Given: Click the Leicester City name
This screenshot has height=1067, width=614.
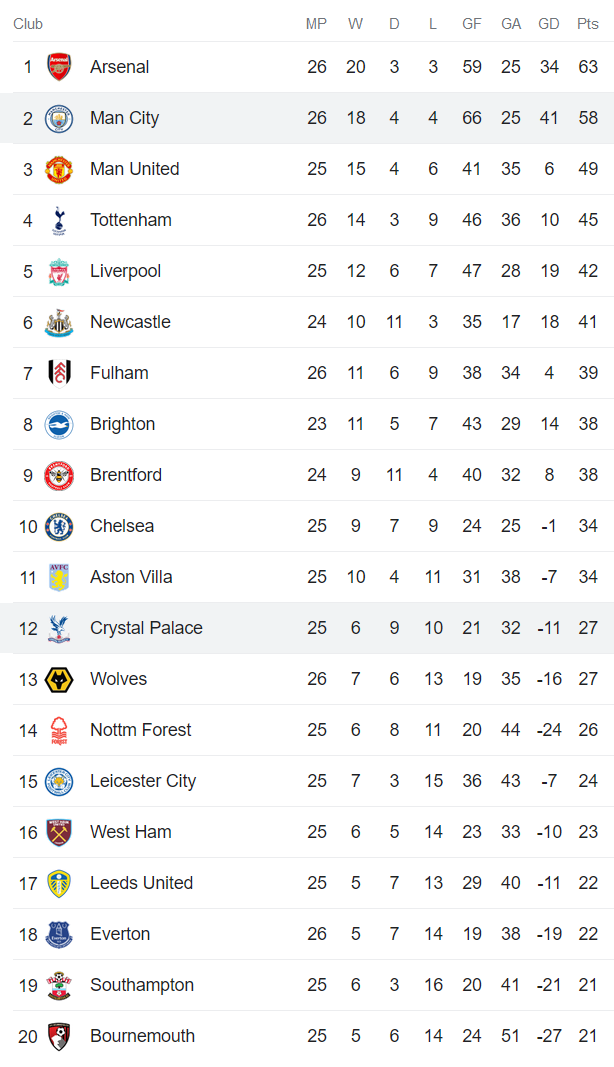Looking at the screenshot, I should 141,781.
